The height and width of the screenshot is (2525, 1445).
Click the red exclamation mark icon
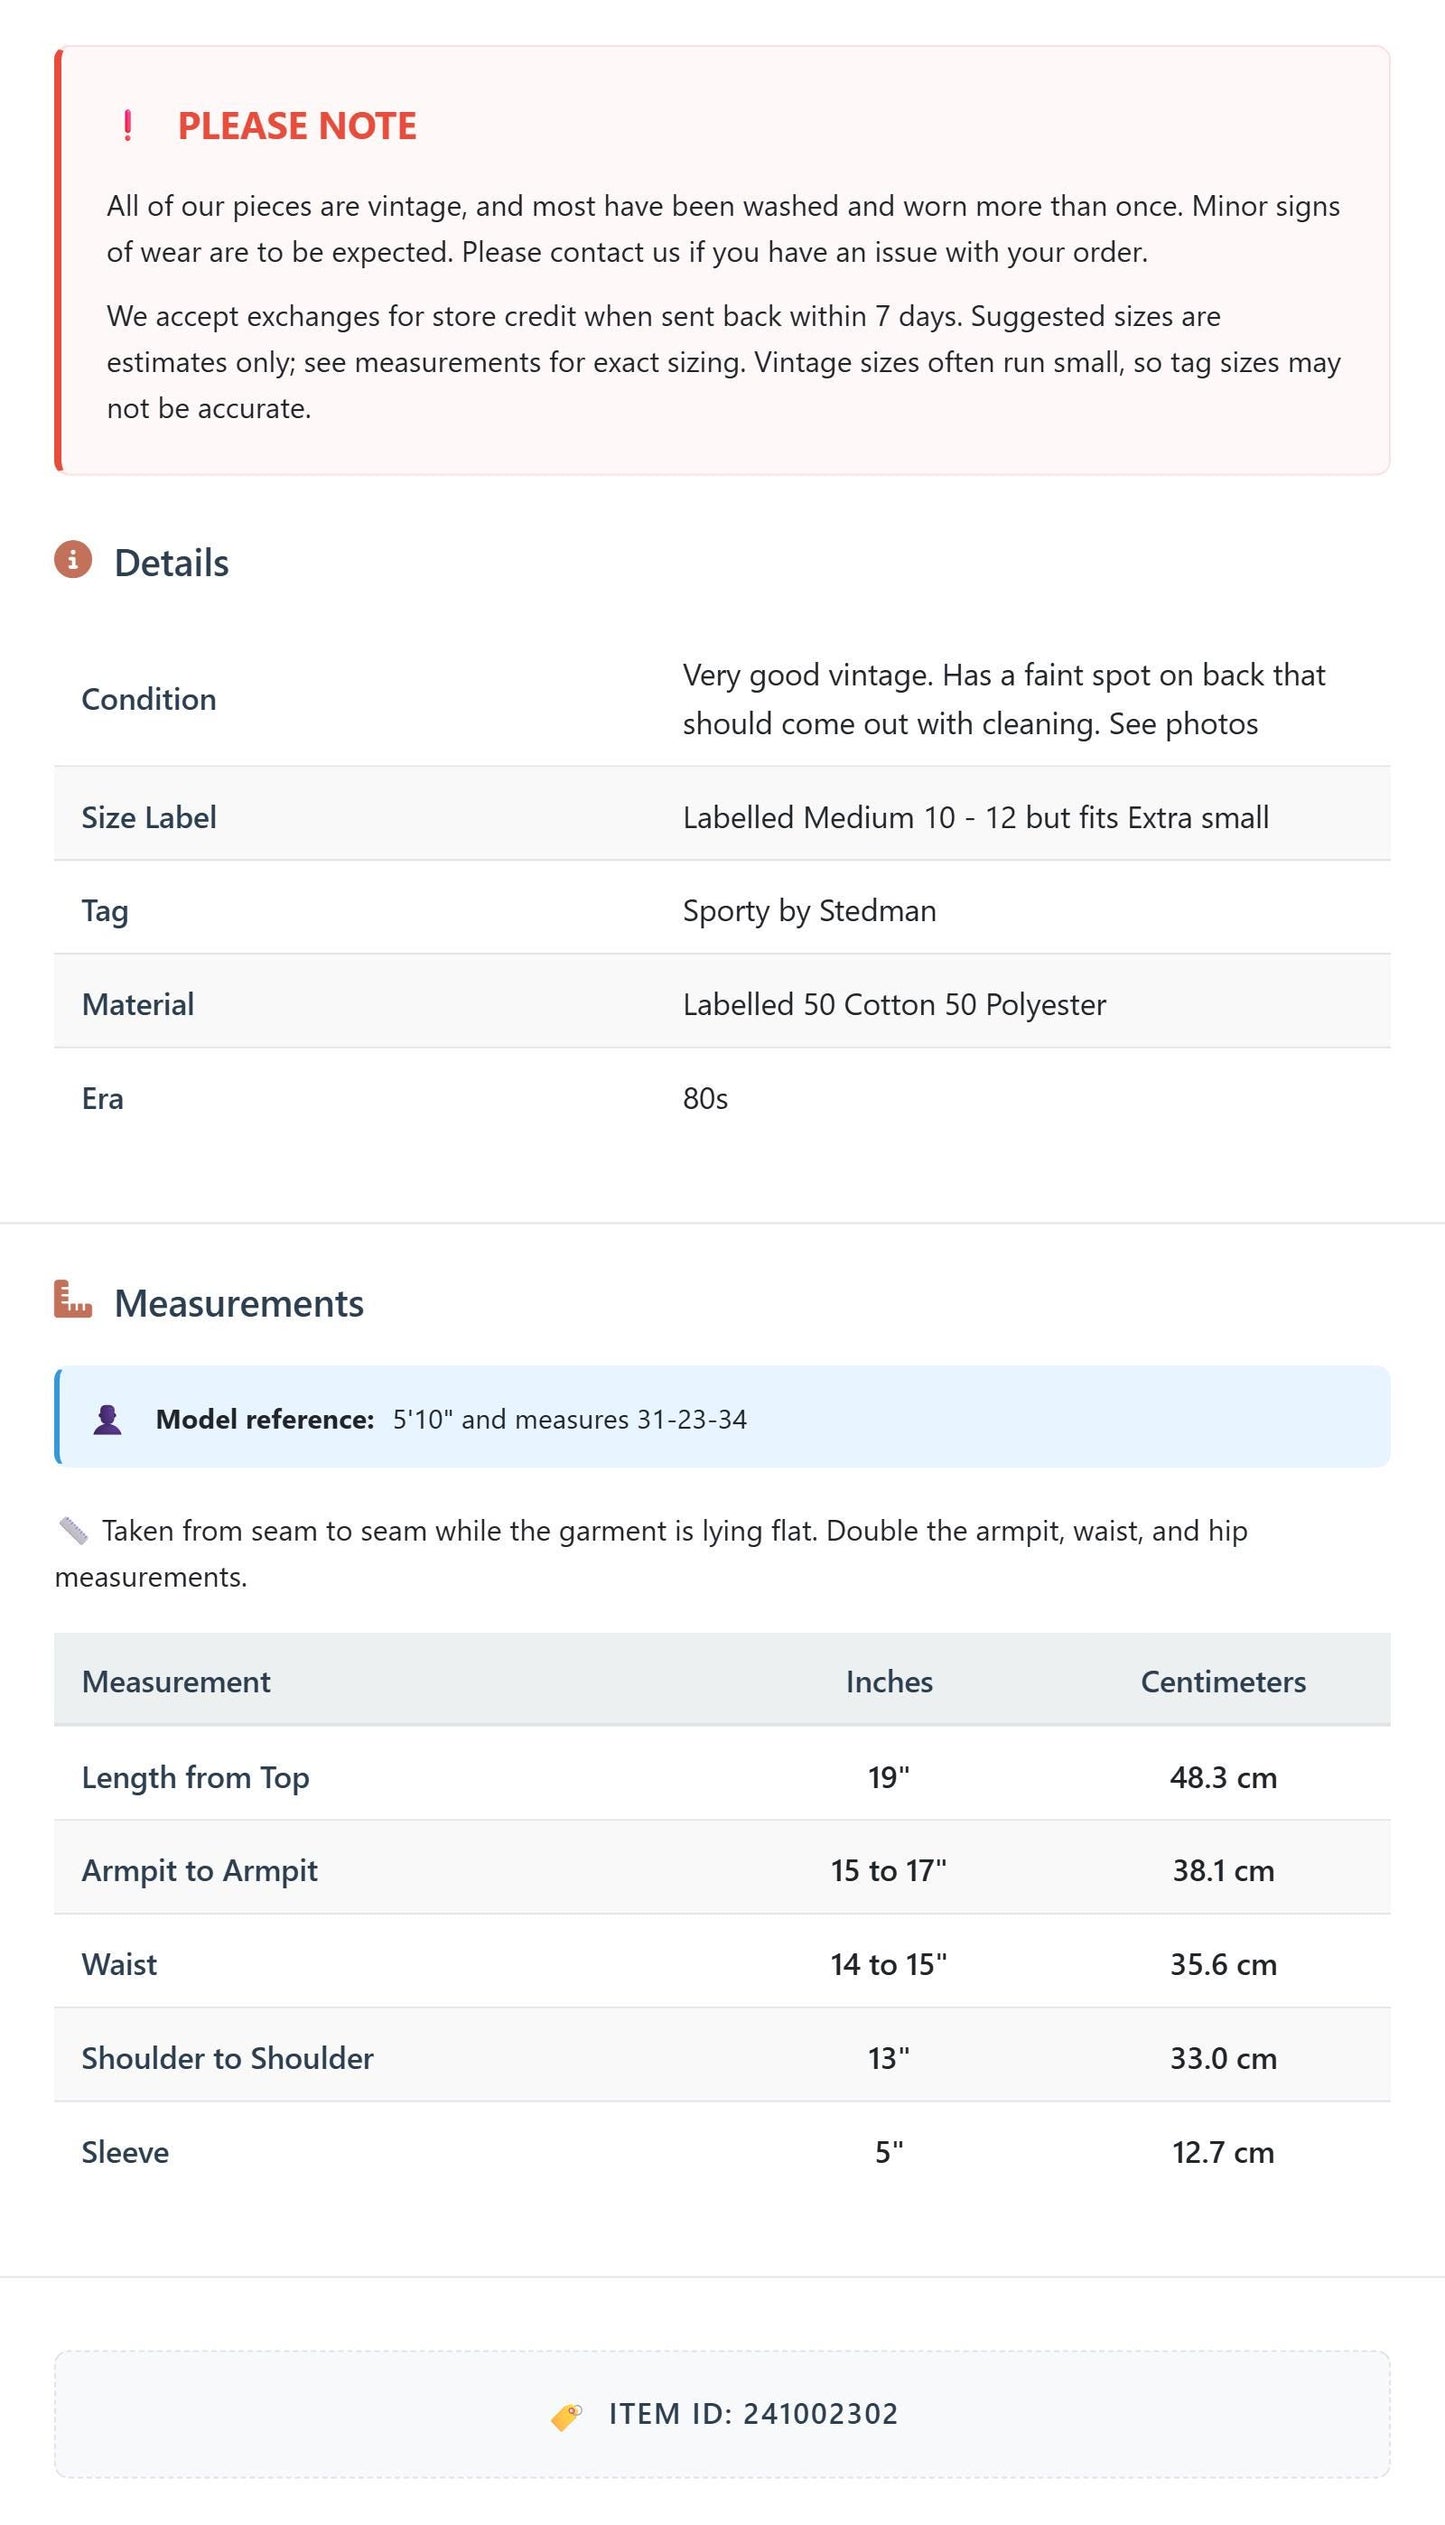[x=127, y=126]
